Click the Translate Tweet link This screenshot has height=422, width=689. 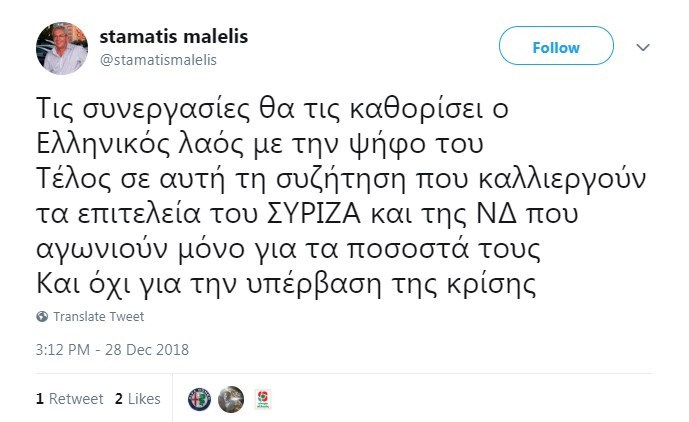[98, 316]
